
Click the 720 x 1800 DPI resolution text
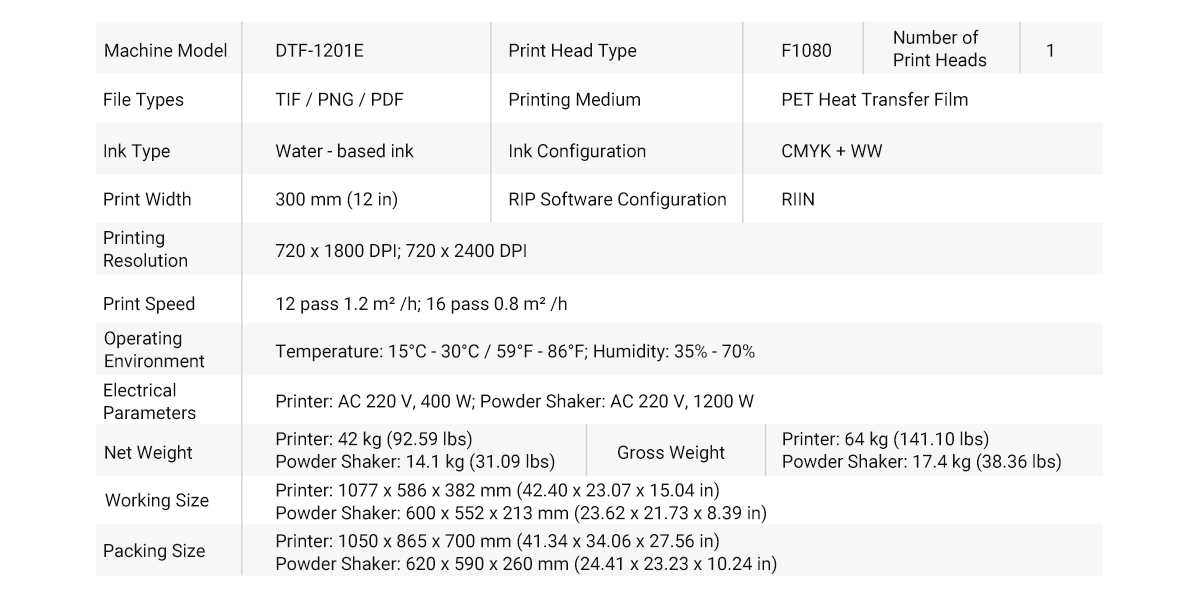click(x=336, y=250)
